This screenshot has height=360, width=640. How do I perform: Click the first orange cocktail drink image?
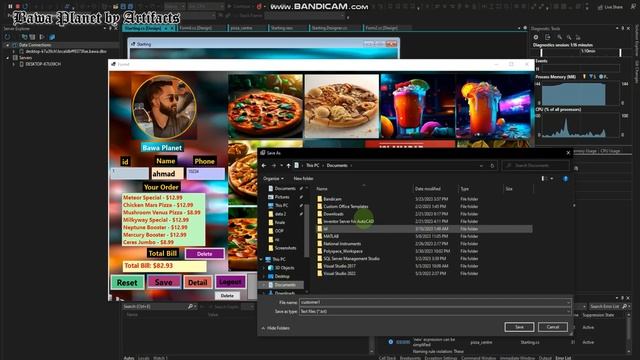click(417, 106)
